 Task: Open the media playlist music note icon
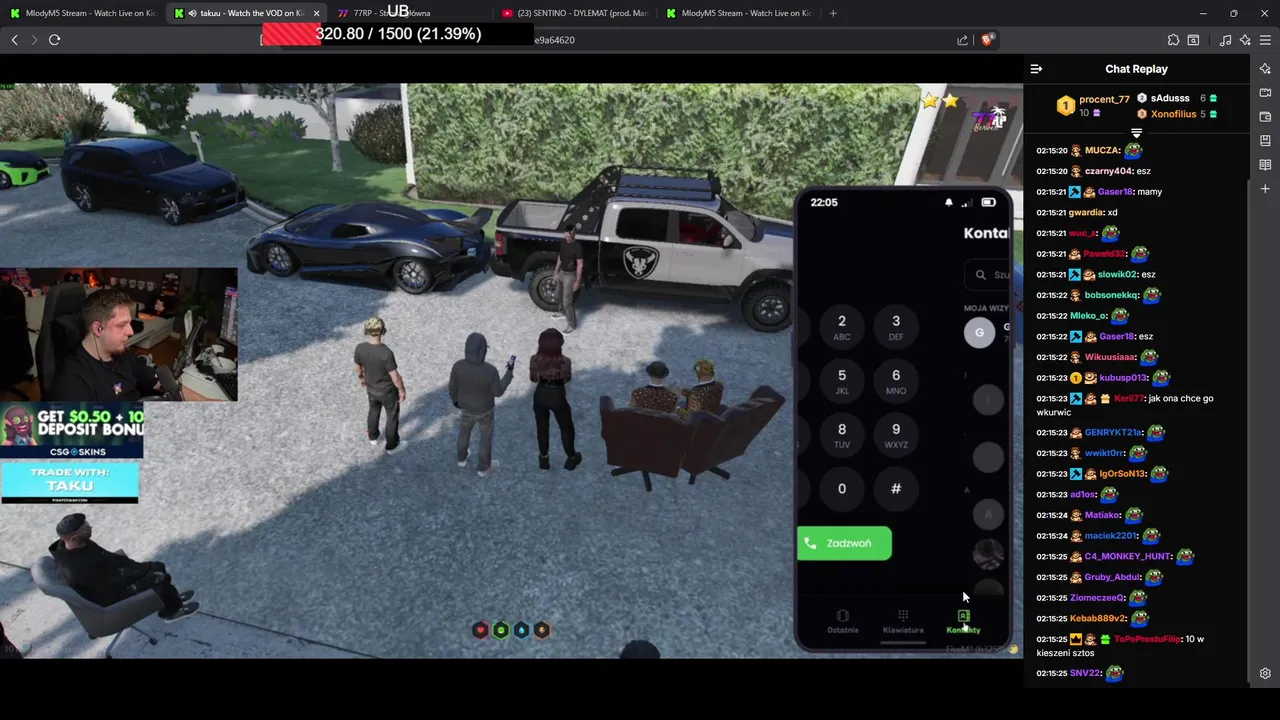click(x=1225, y=40)
